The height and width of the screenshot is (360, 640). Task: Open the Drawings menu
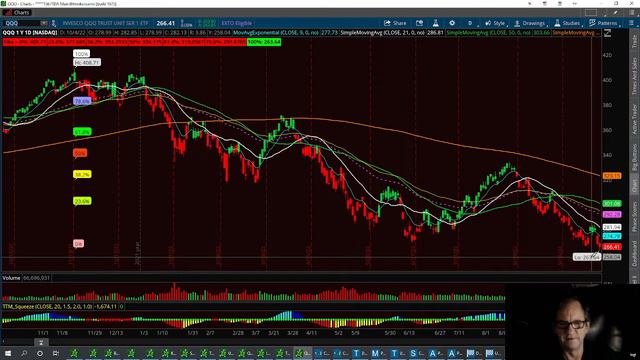[530, 23]
